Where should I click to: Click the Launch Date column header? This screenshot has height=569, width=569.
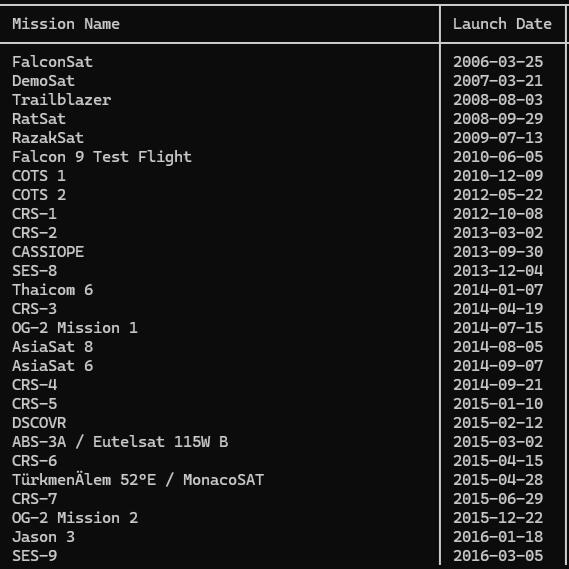click(502, 24)
